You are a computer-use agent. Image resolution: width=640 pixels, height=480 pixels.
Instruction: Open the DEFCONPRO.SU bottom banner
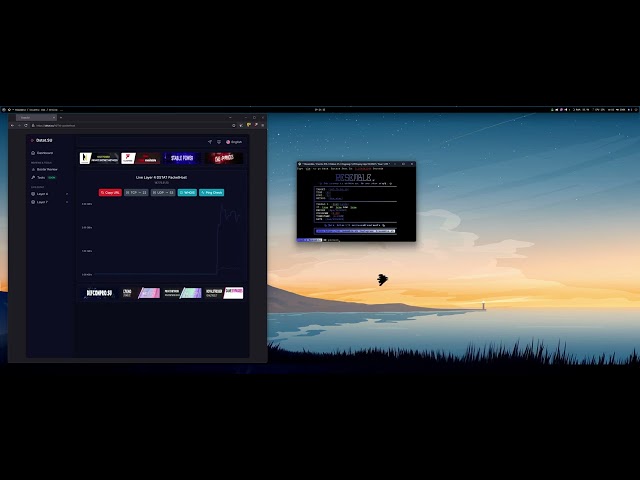pyautogui.click(x=99, y=293)
